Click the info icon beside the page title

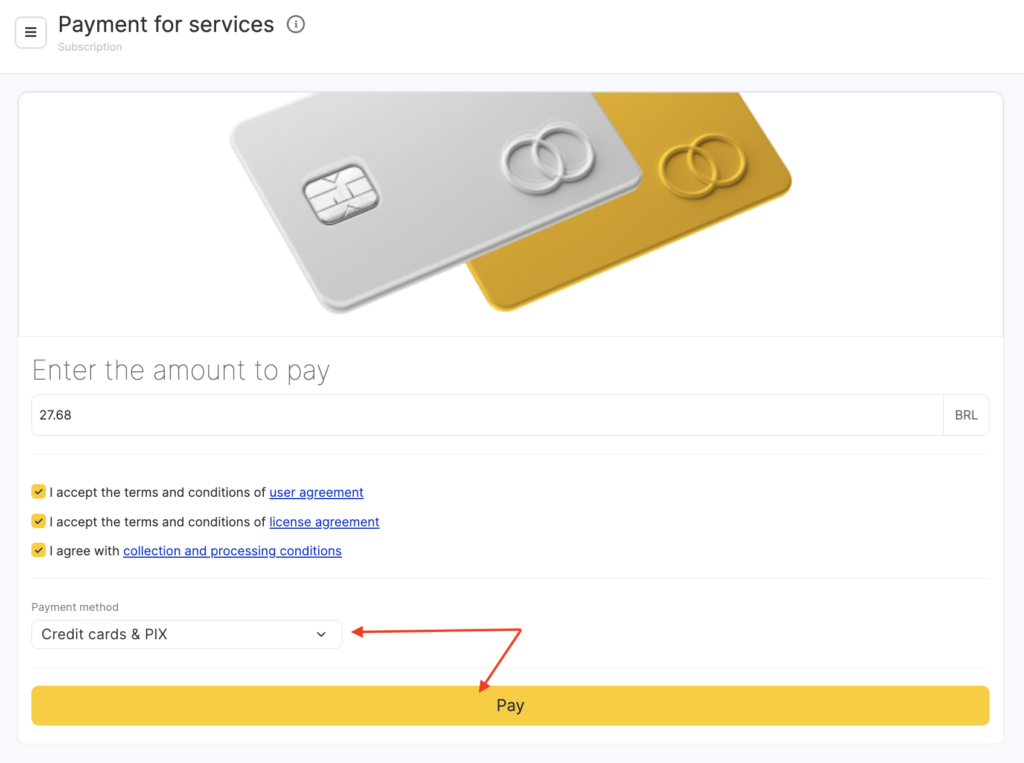(295, 25)
